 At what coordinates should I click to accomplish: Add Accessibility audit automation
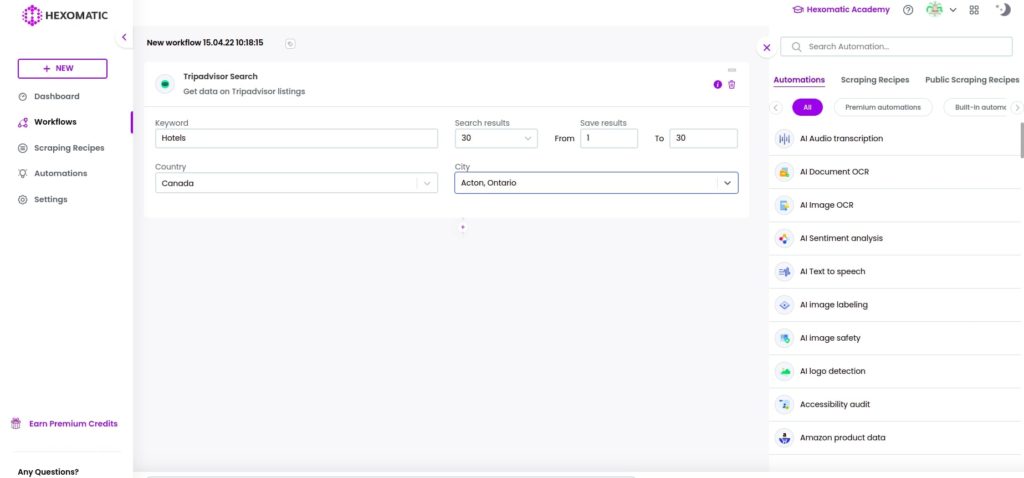pyautogui.click(x=895, y=405)
